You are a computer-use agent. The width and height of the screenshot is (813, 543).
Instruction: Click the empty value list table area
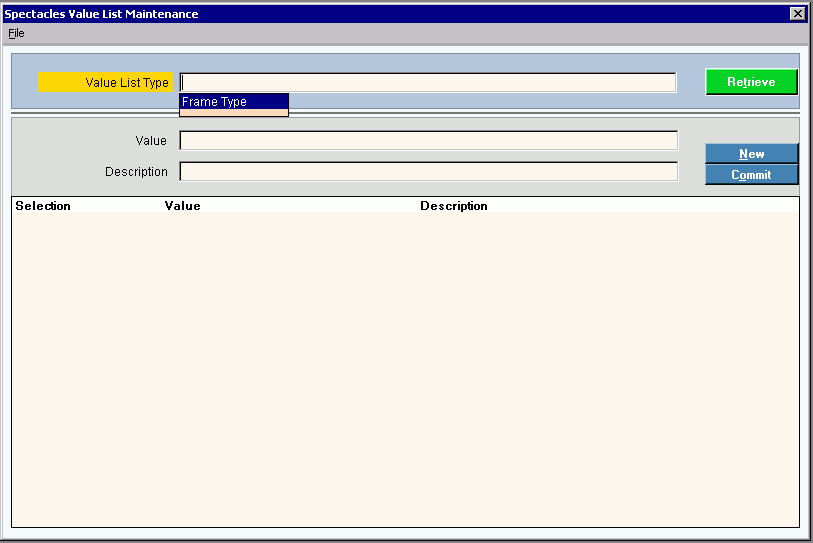tap(405, 370)
